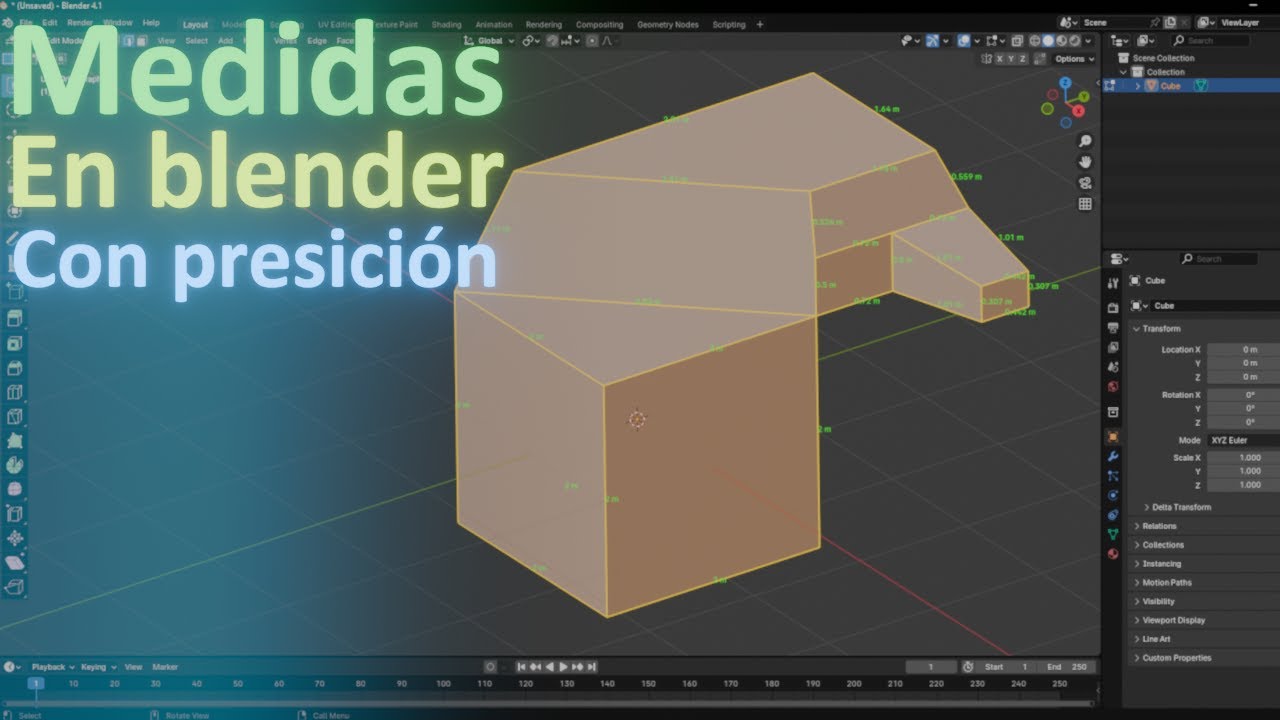The height and width of the screenshot is (720, 1280).
Task: Open the timeline Marker menu
Action: (165, 667)
